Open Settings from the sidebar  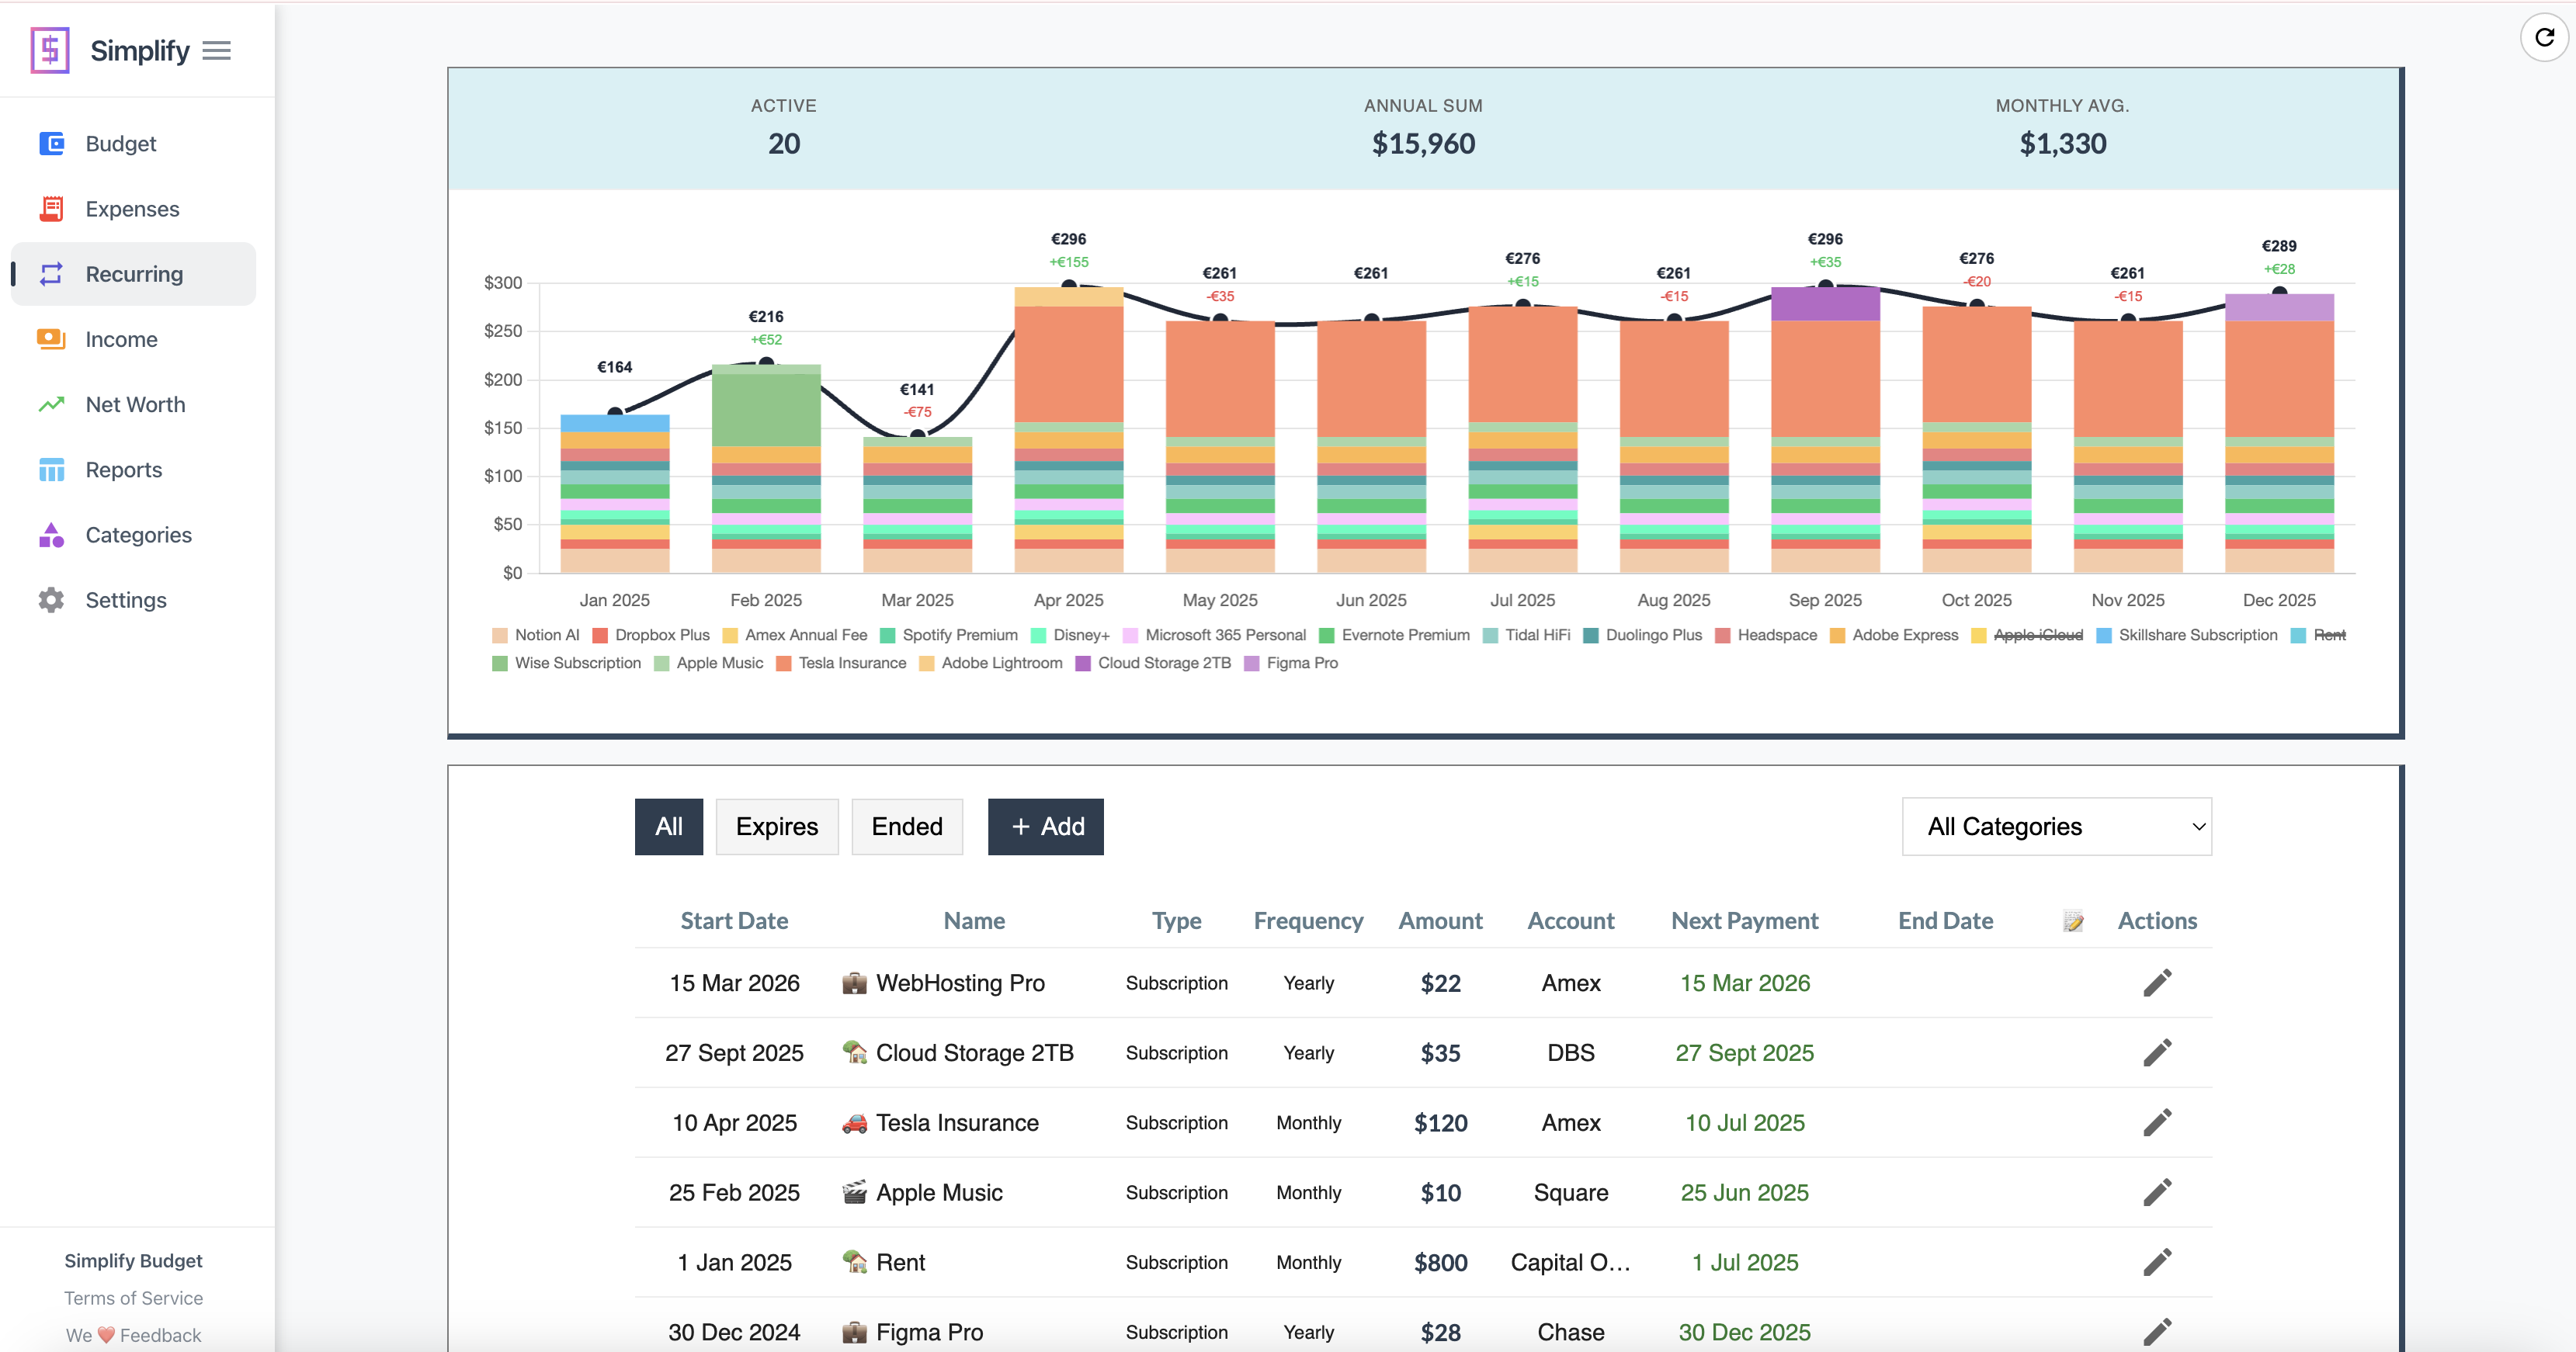click(133, 600)
